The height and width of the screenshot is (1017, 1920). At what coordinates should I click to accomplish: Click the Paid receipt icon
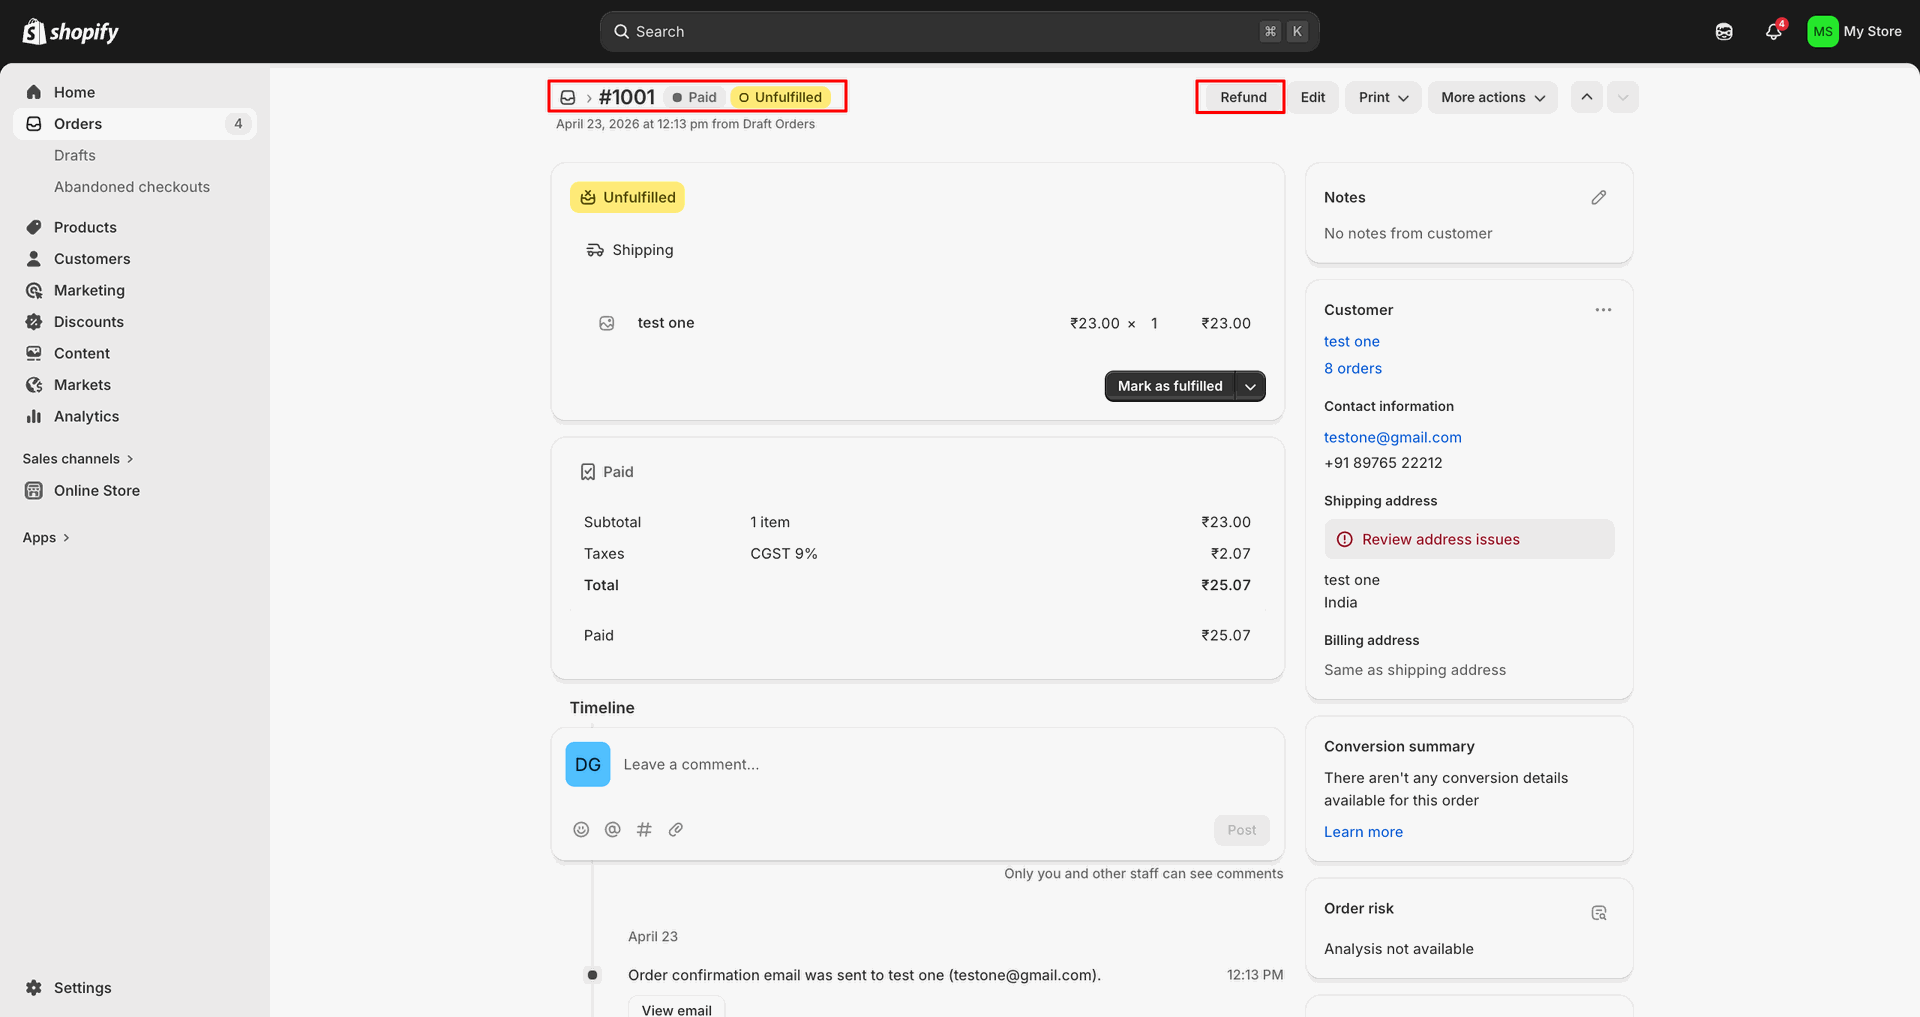(x=588, y=472)
